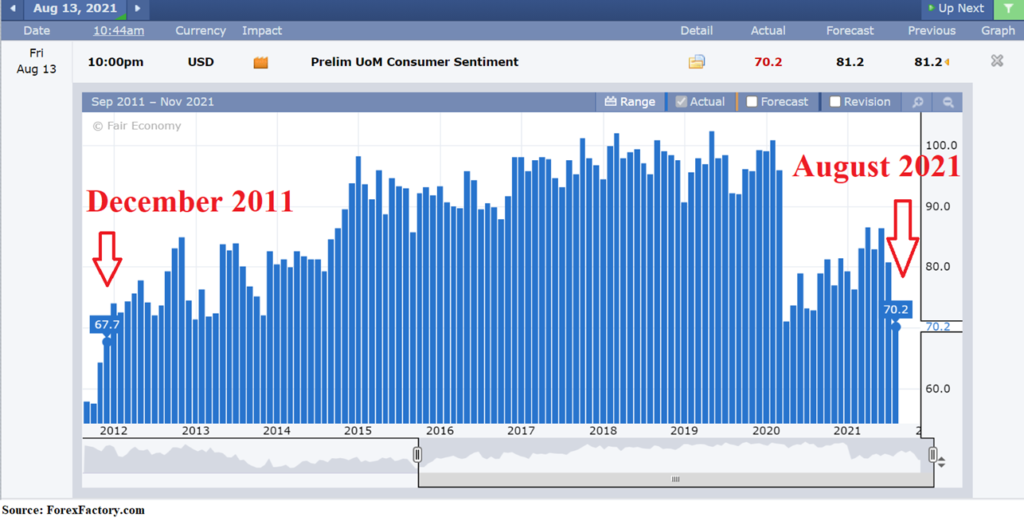Viewport: 1024px width, 521px height.
Task: Click the Prelim UoM Consumer Sentiment title
Action: click(415, 62)
